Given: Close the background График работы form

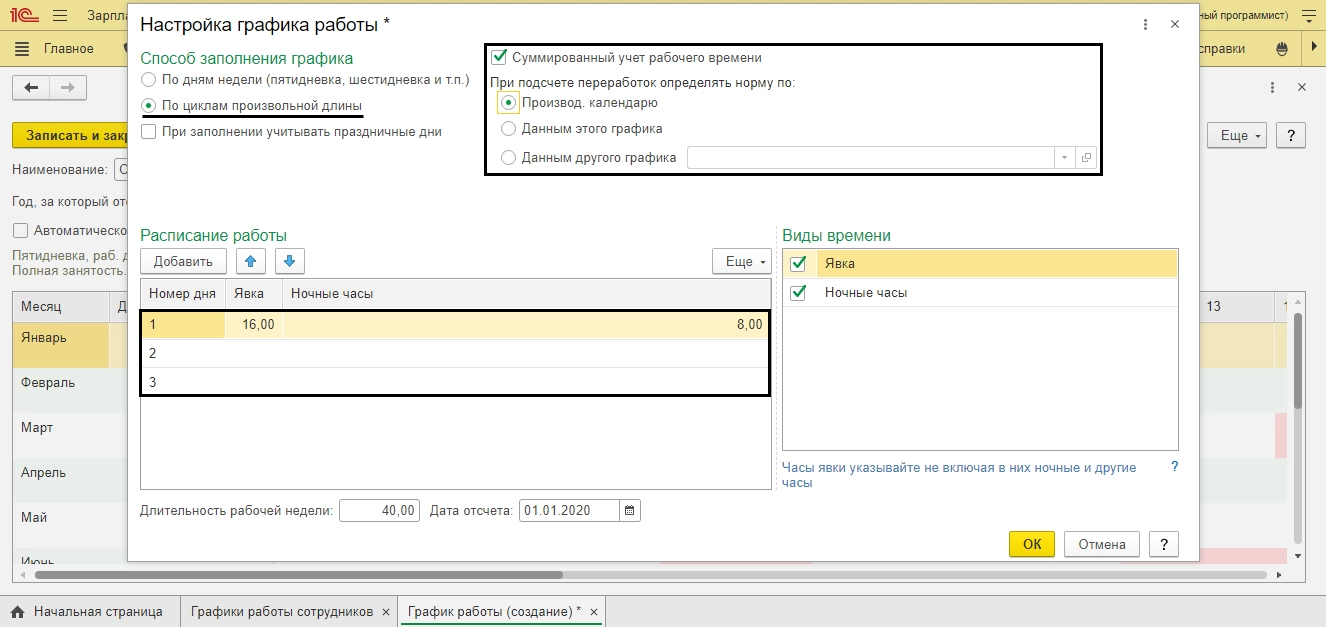Looking at the screenshot, I should click(x=1302, y=88).
